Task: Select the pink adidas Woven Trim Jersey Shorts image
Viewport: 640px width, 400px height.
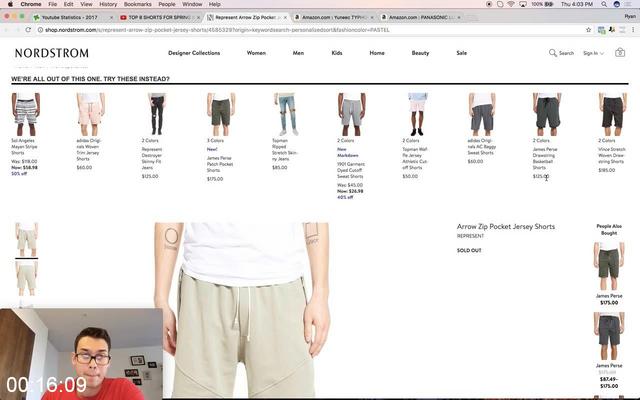Action: 91,114
